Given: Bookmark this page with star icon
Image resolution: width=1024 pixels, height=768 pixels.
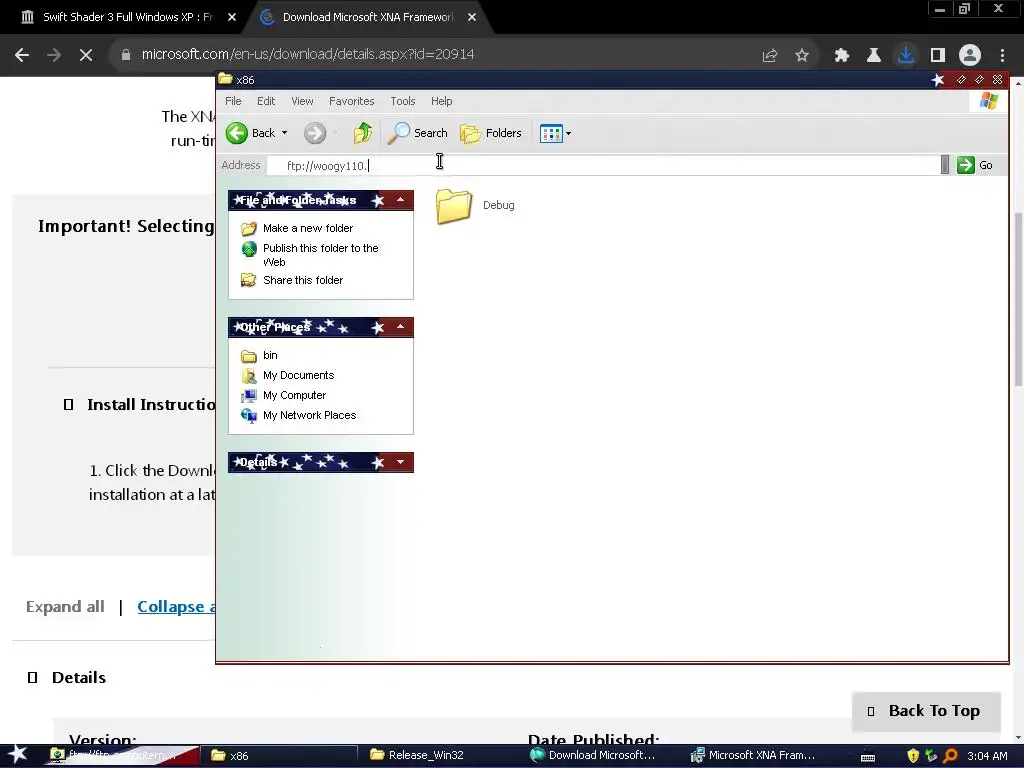Looking at the screenshot, I should point(802,56).
